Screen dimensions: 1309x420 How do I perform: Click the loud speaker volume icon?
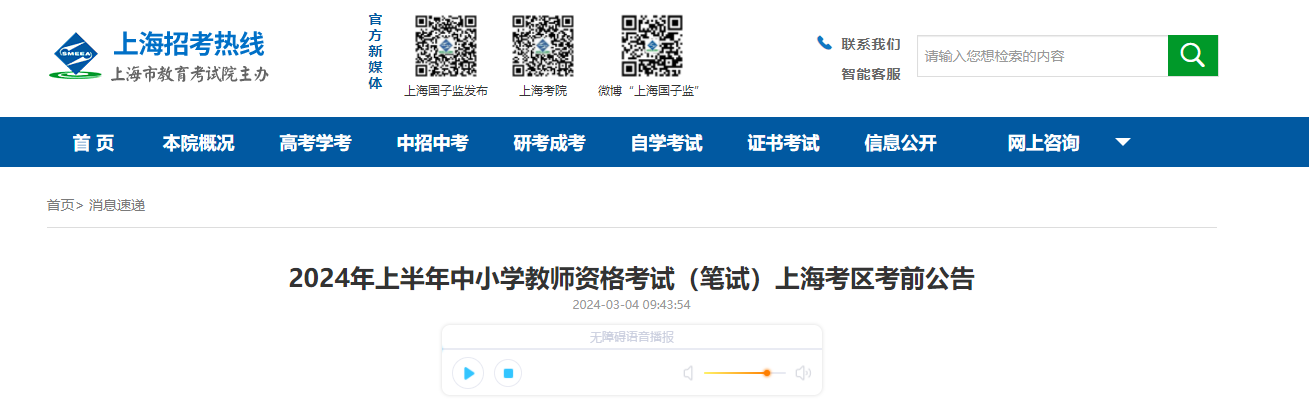pos(802,373)
